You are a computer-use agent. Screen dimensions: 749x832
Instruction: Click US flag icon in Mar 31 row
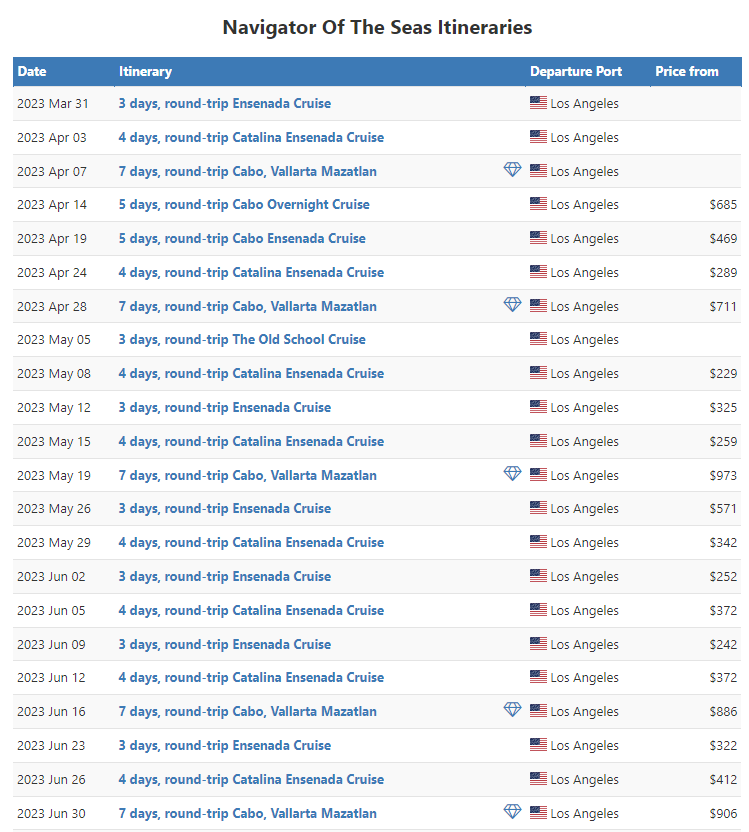(x=538, y=102)
